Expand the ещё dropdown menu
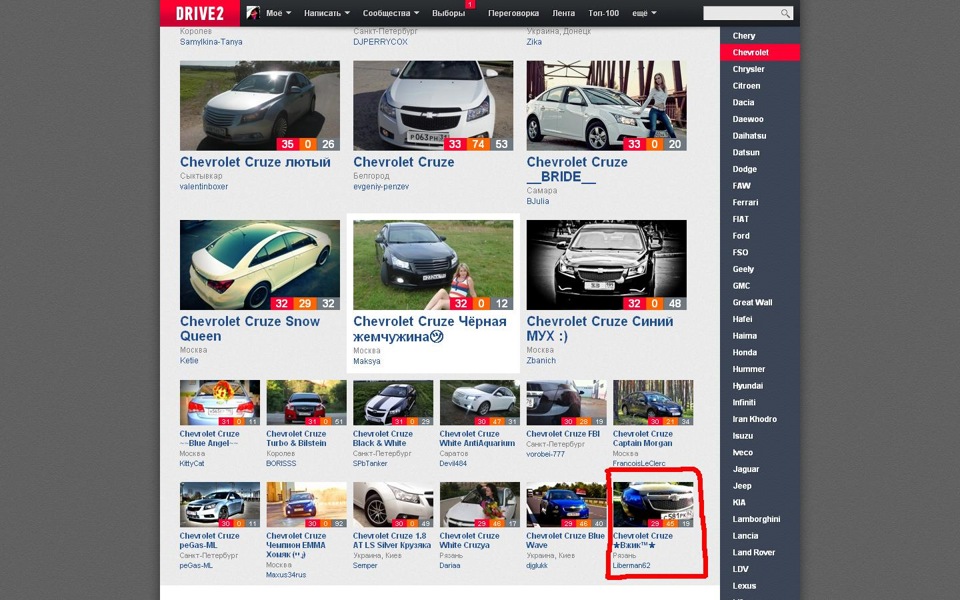Screen dimensions: 960x600 [644, 13]
